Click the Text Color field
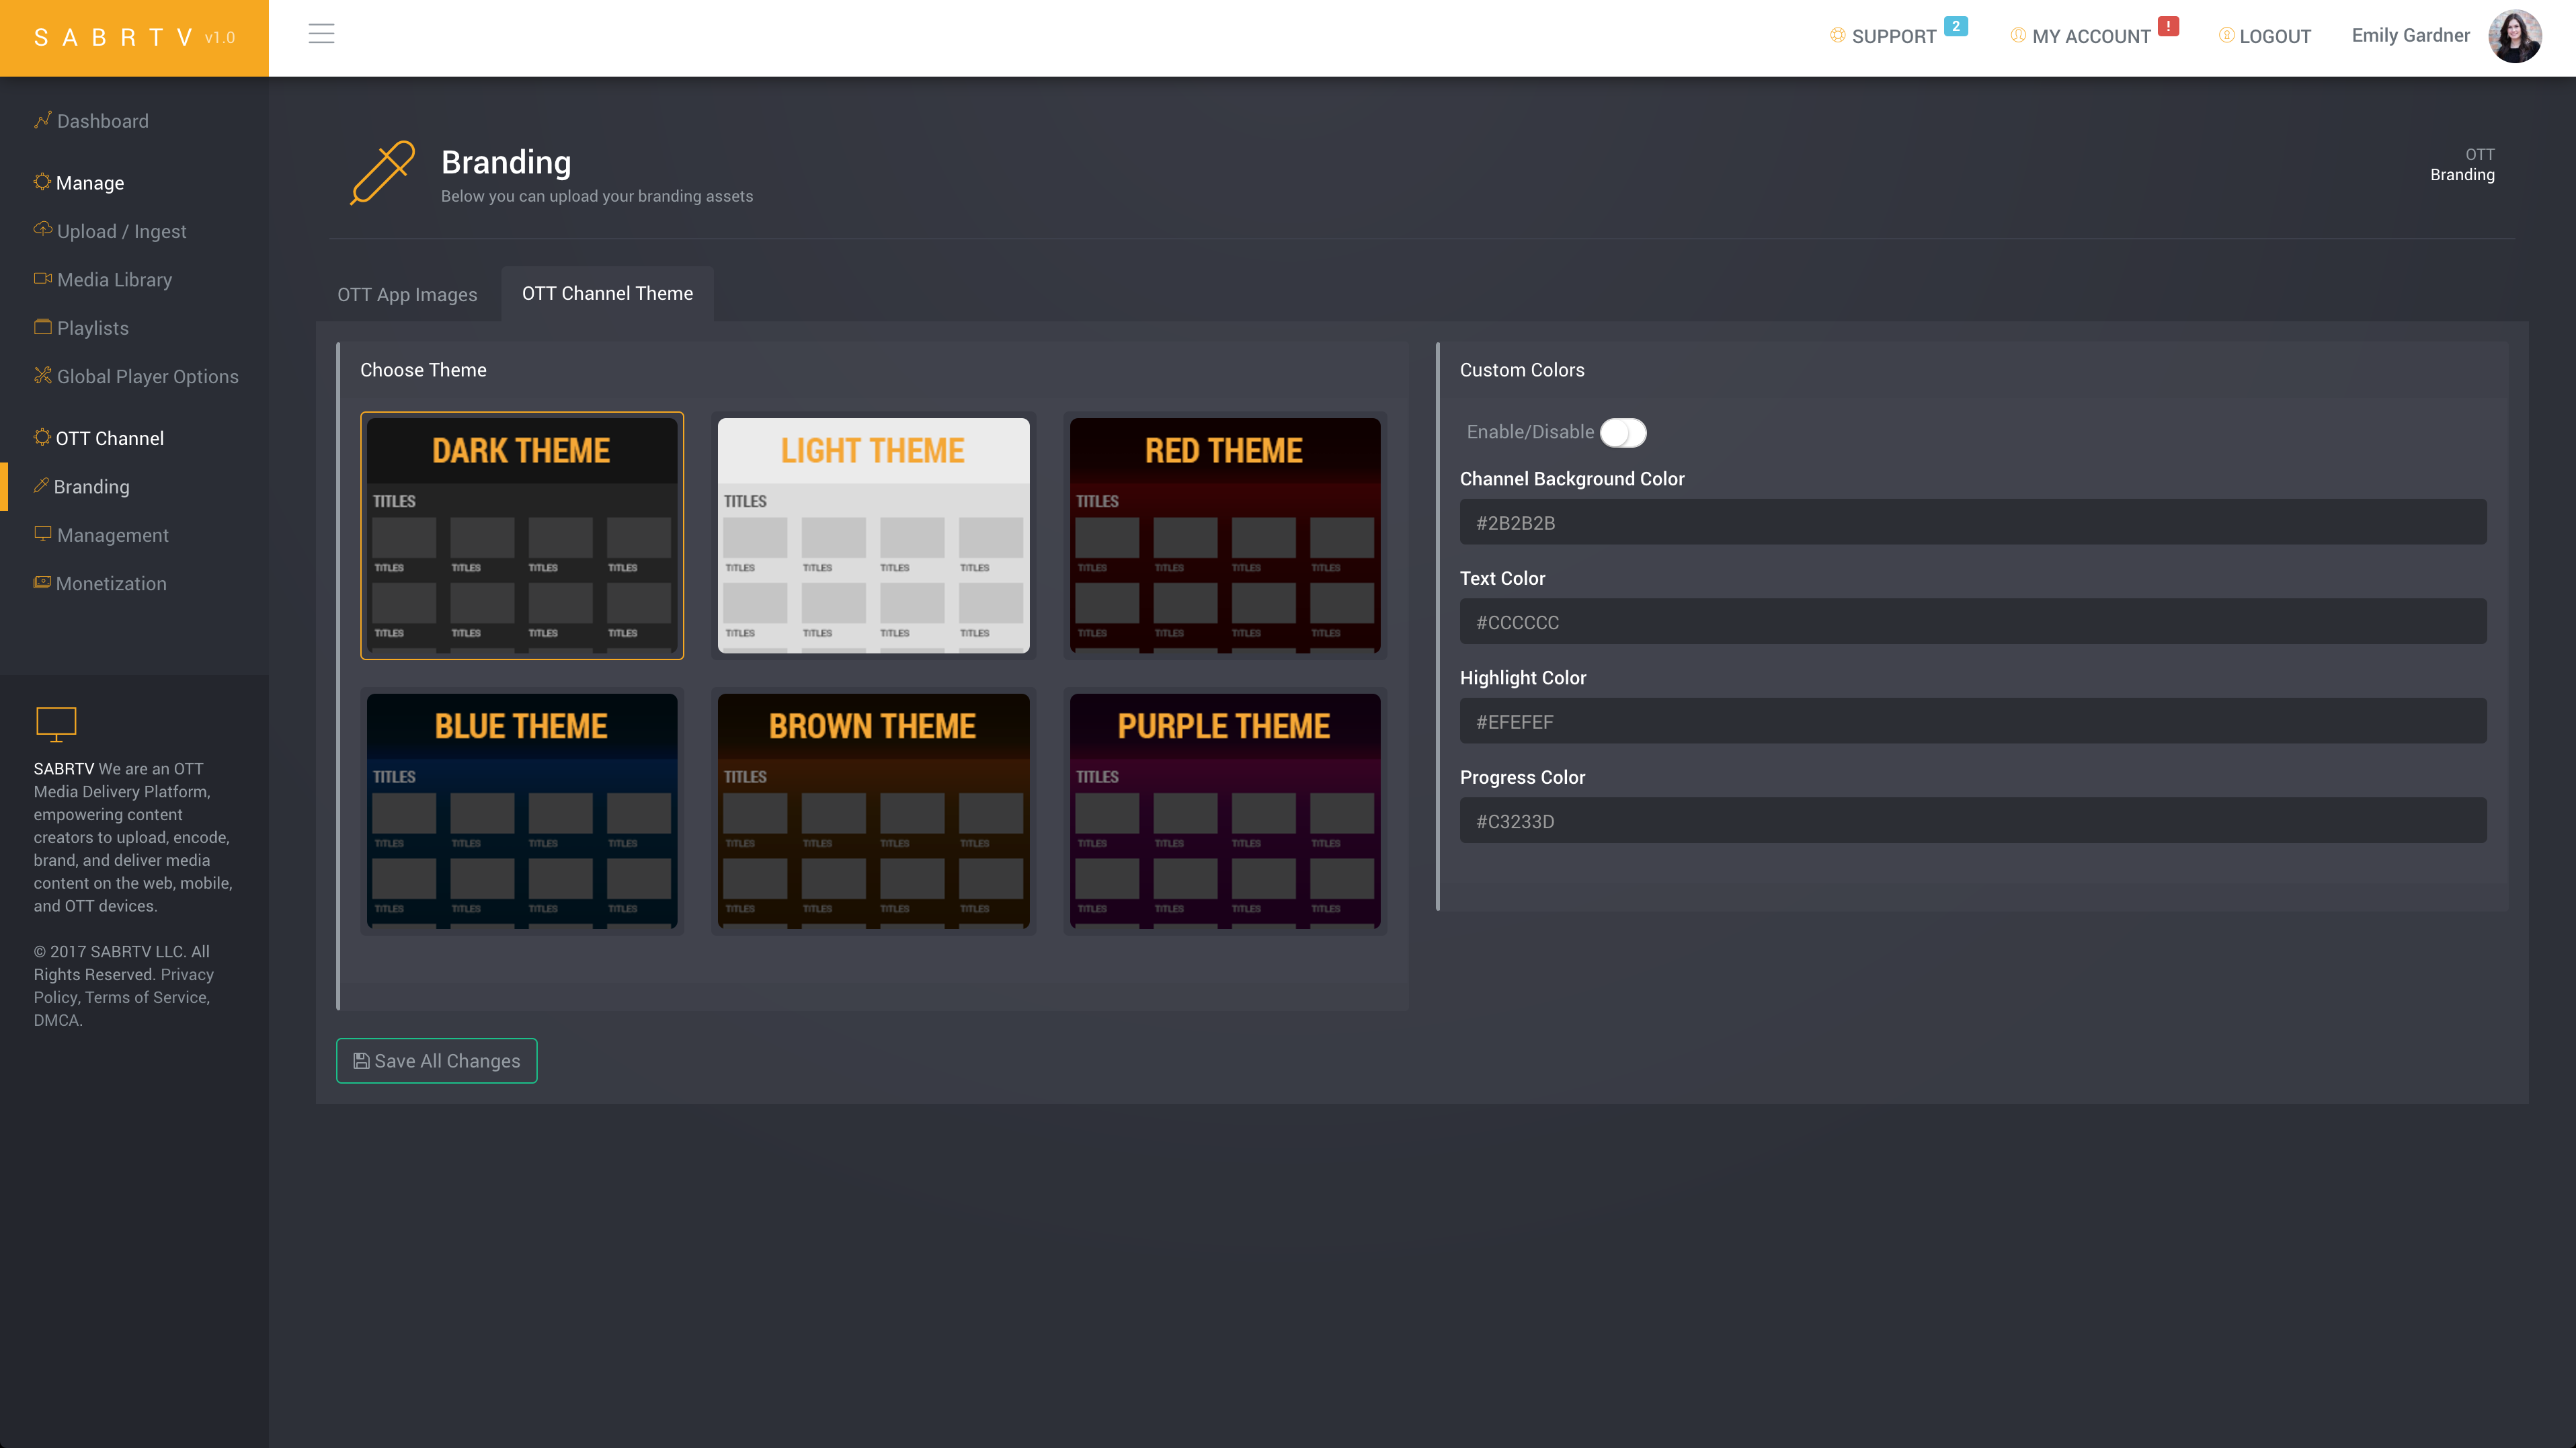2576x1448 pixels. click(1972, 621)
